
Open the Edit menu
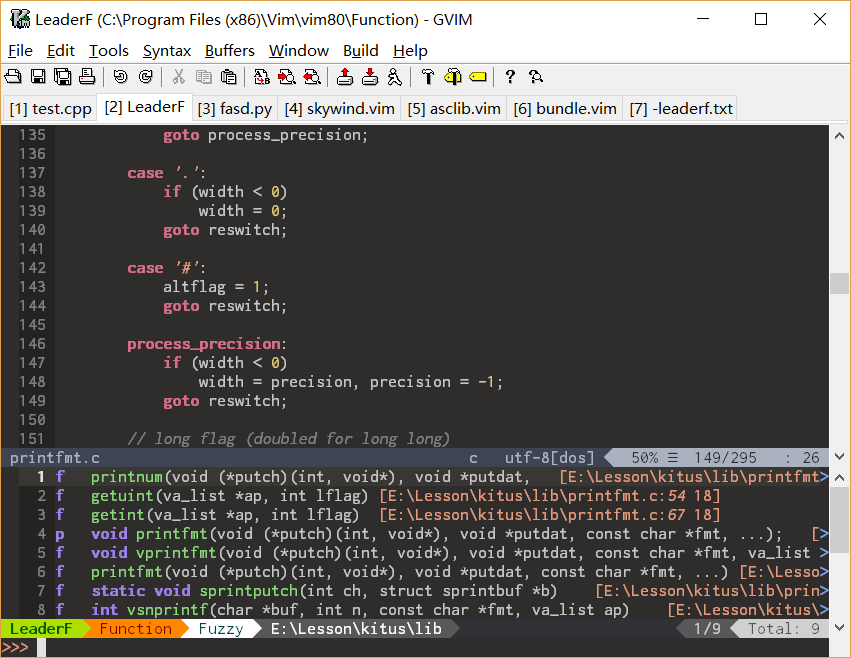pyautogui.click(x=61, y=50)
